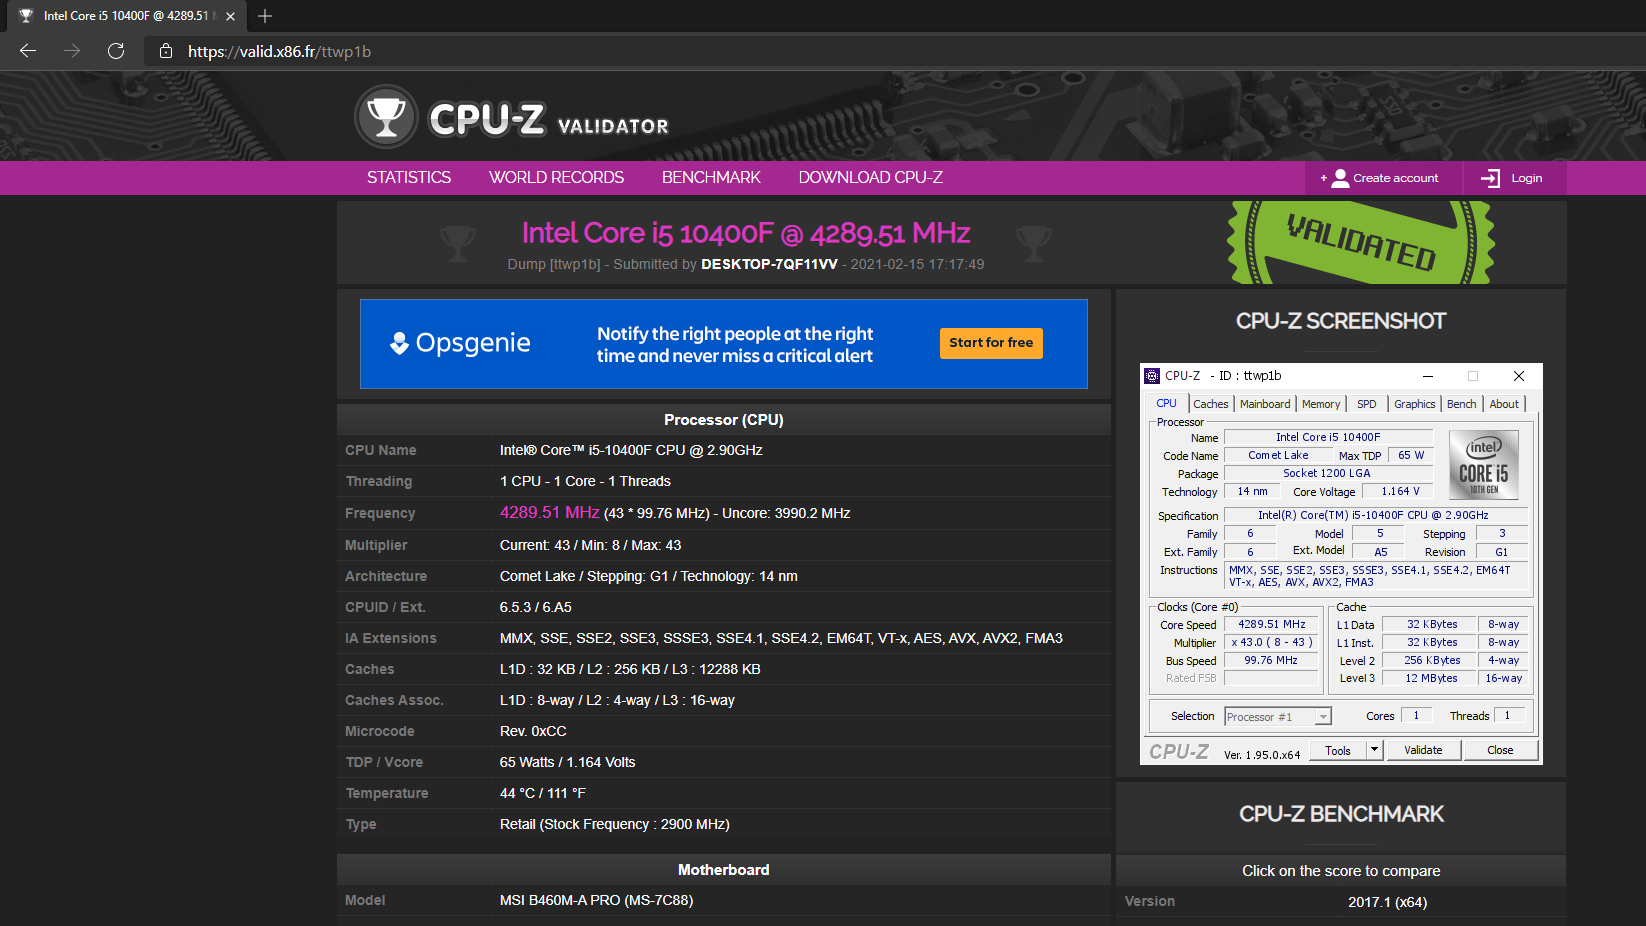Click the Close button in CPU-Z window
Viewport: 1646px width, 926px height.
pos(1500,750)
